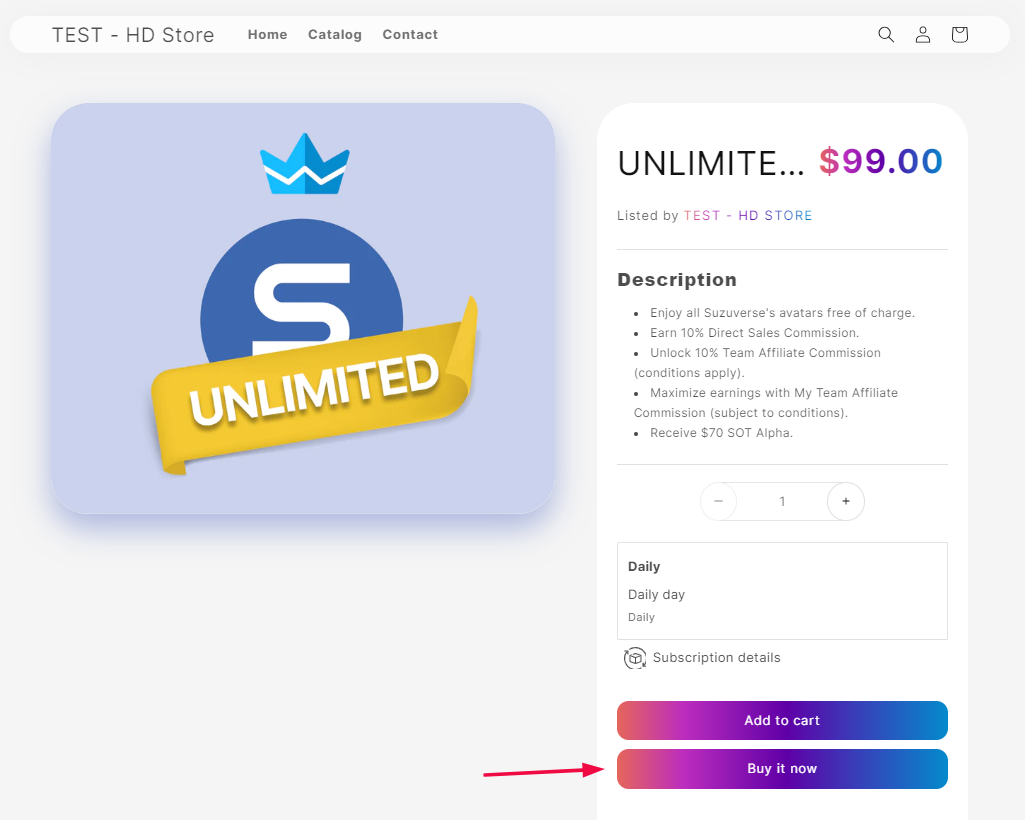Increase quantity with plus button
Image resolution: width=1025 pixels, height=820 pixels.
click(x=846, y=501)
